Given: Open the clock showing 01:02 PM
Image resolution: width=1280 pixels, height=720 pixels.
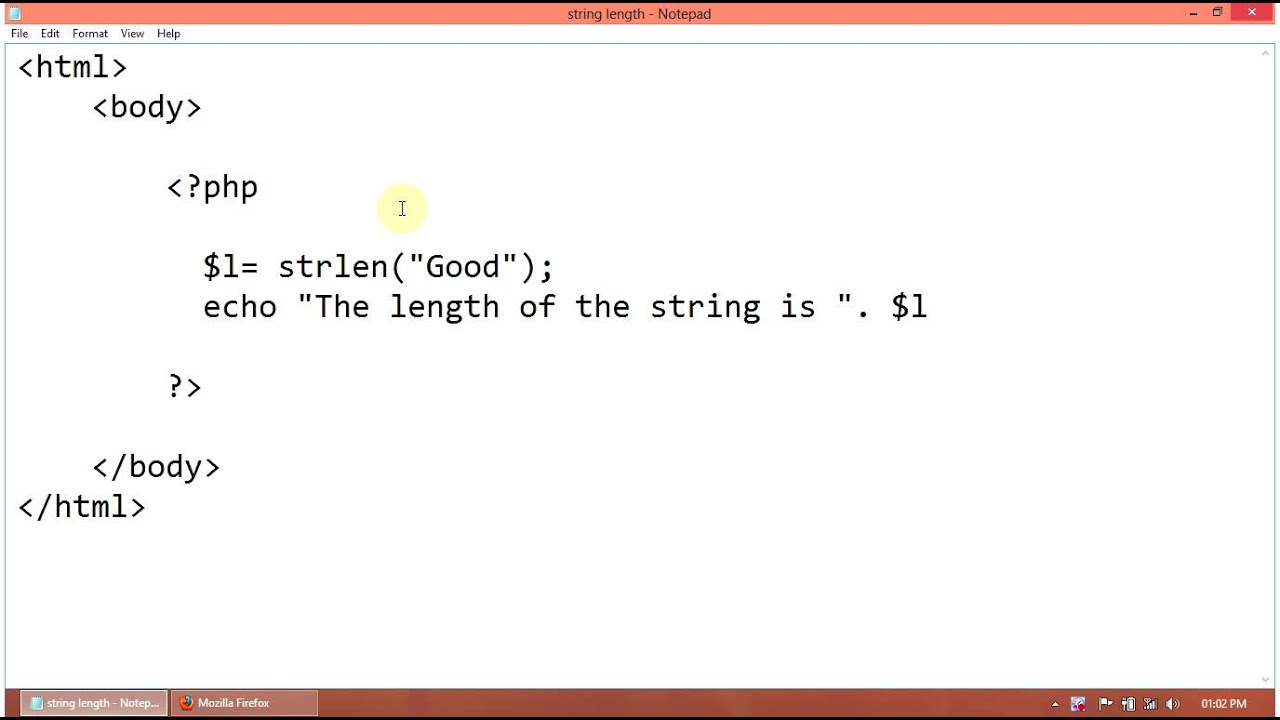Looking at the screenshot, I should point(1224,704).
